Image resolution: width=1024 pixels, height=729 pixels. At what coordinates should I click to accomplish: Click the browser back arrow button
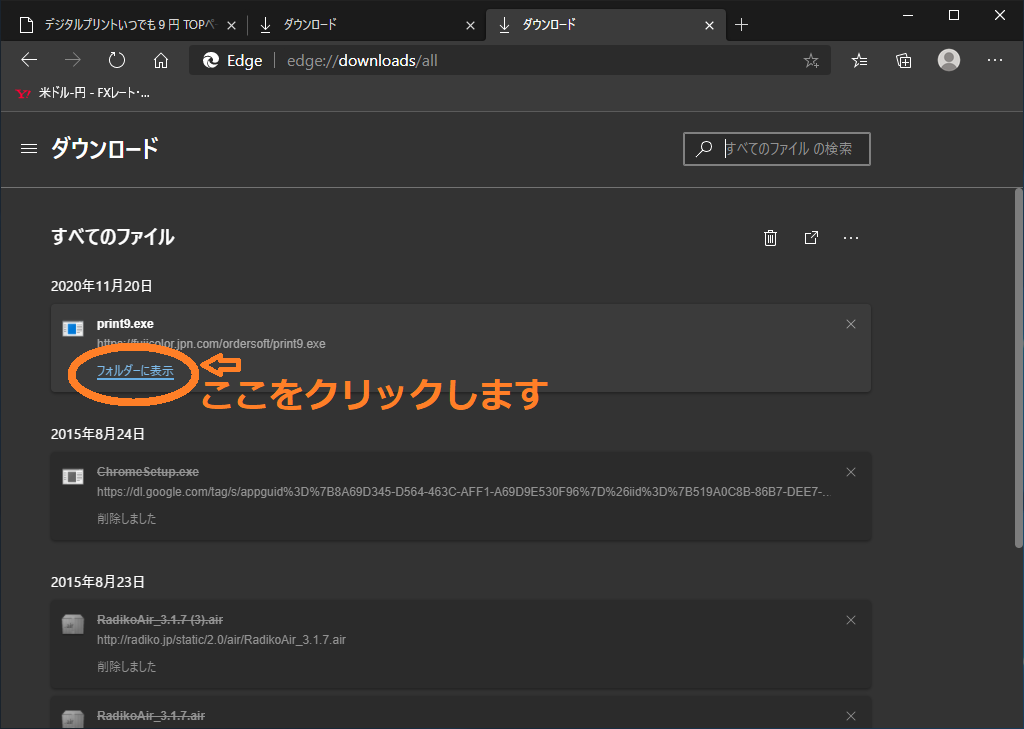point(29,61)
